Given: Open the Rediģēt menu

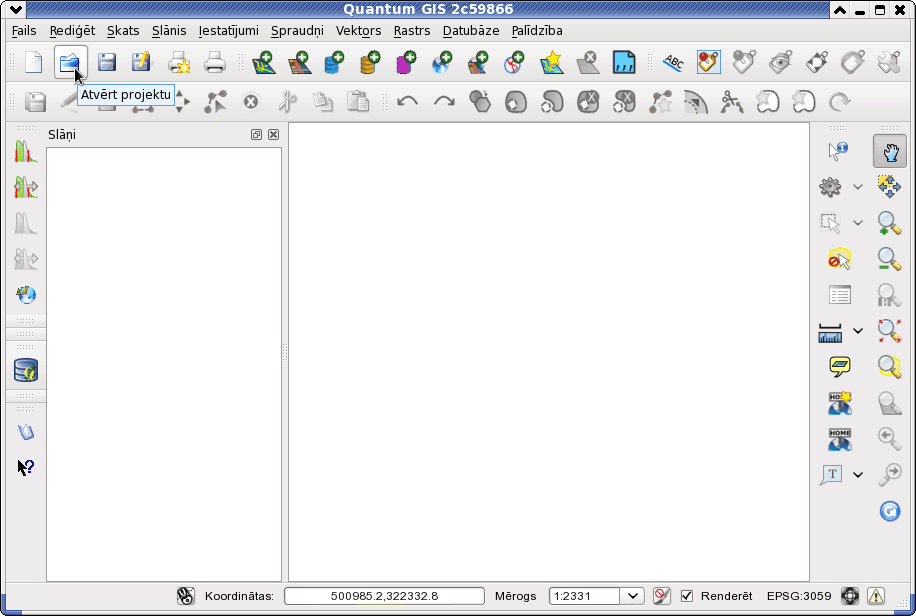Looking at the screenshot, I should pyautogui.click(x=72, y=30).
